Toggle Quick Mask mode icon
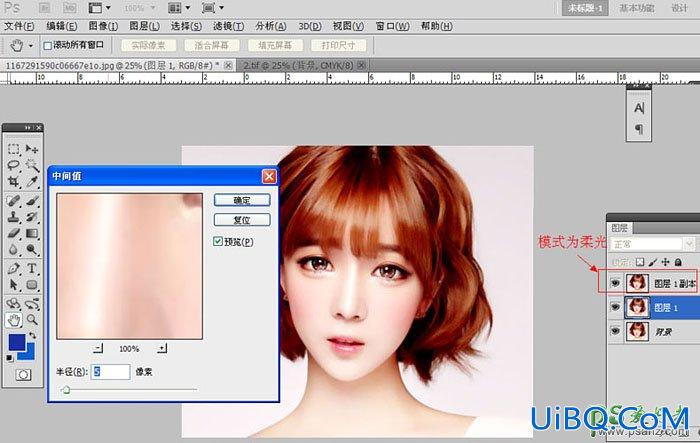700x443 pixels. (x=23, y=375)
